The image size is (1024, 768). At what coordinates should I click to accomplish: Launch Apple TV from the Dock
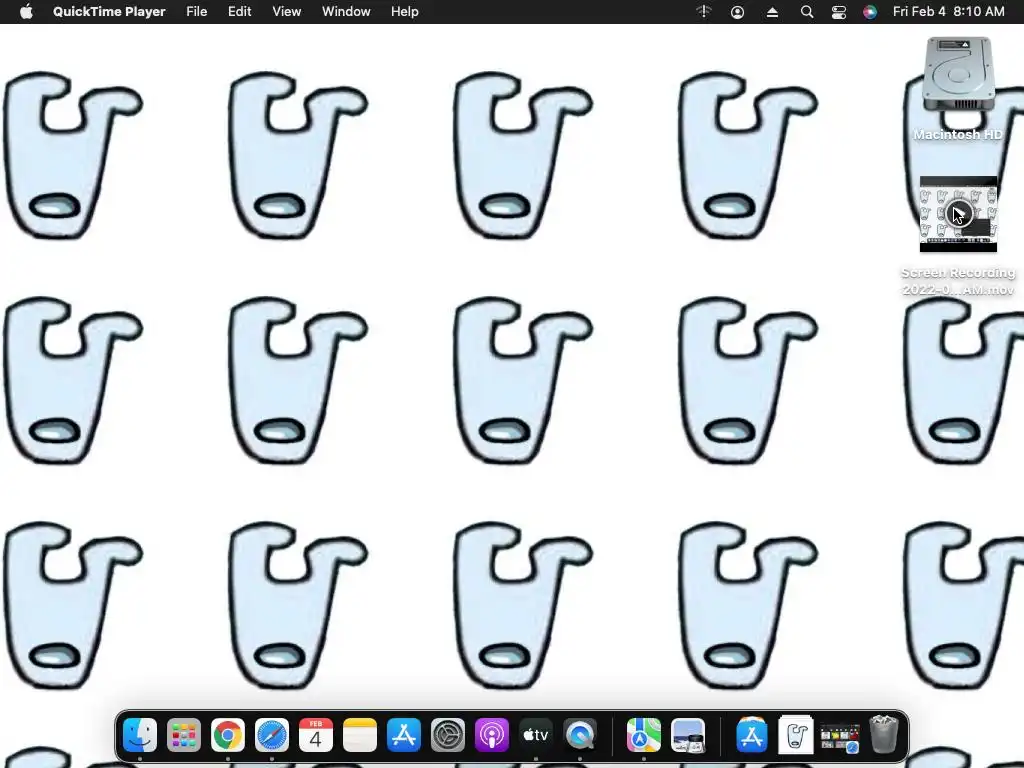tap(536, 735)
